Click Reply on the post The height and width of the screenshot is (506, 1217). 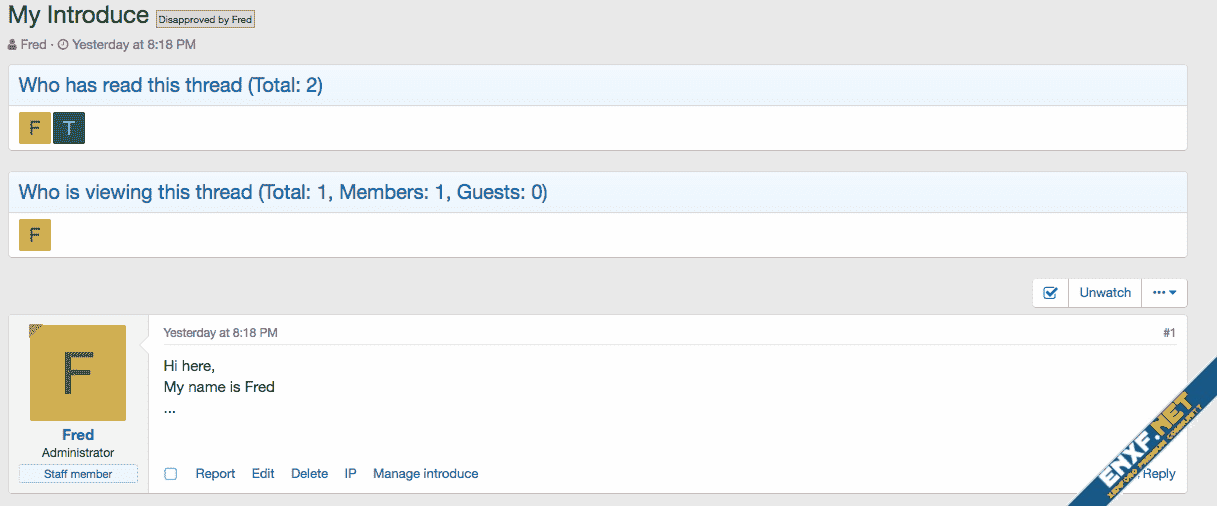coord(1160,474)
